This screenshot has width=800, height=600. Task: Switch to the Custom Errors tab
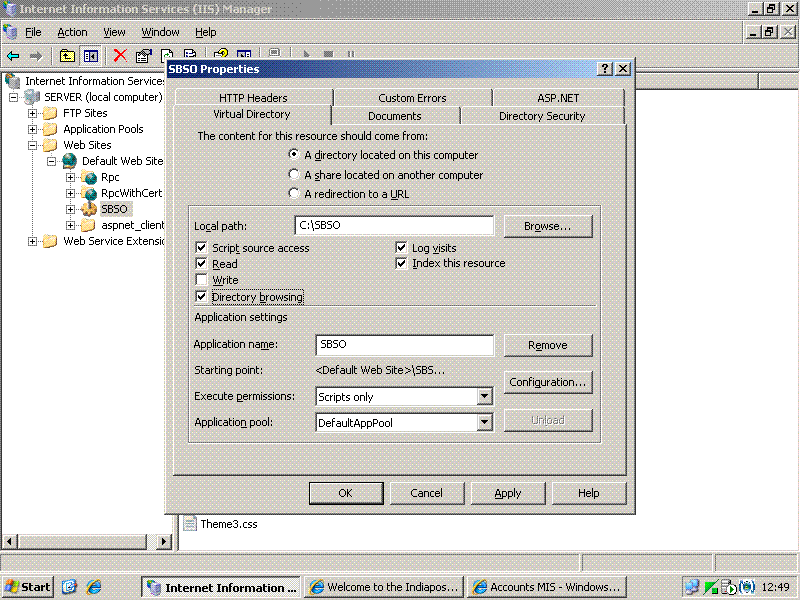[x=412, y=97]
